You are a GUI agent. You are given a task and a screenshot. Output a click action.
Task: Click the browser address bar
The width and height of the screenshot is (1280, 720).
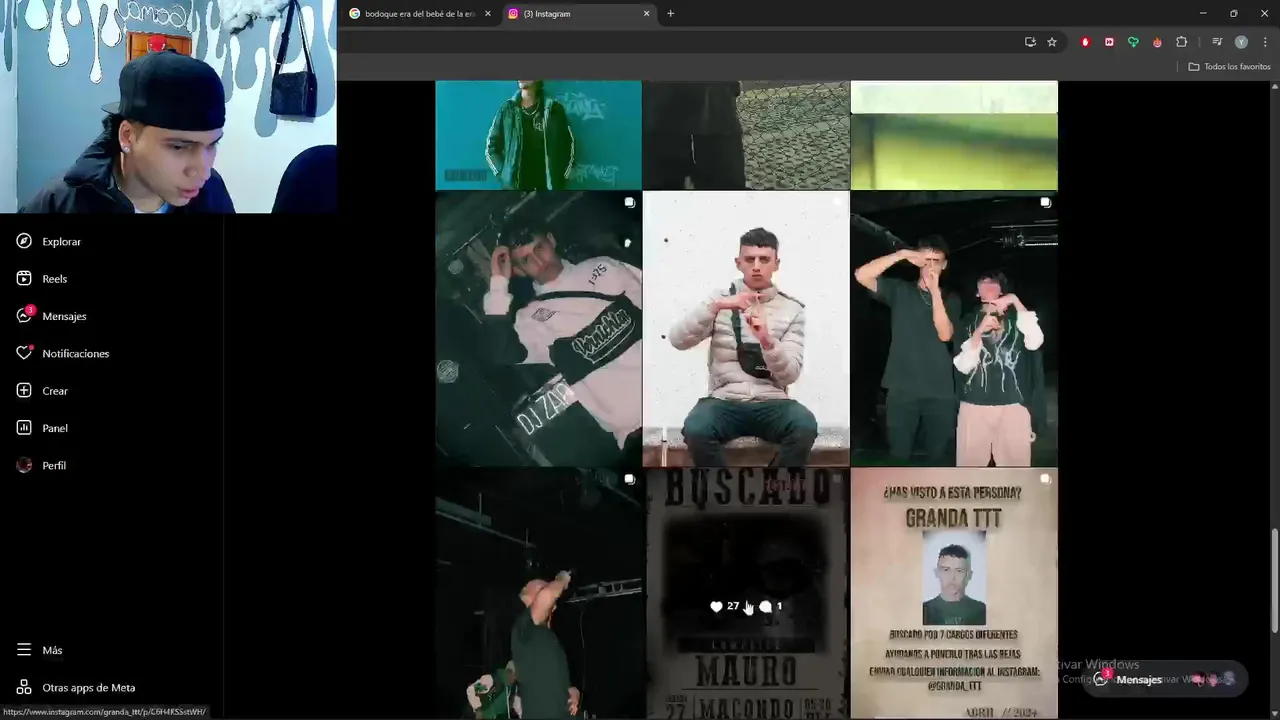tap(680, 42)
